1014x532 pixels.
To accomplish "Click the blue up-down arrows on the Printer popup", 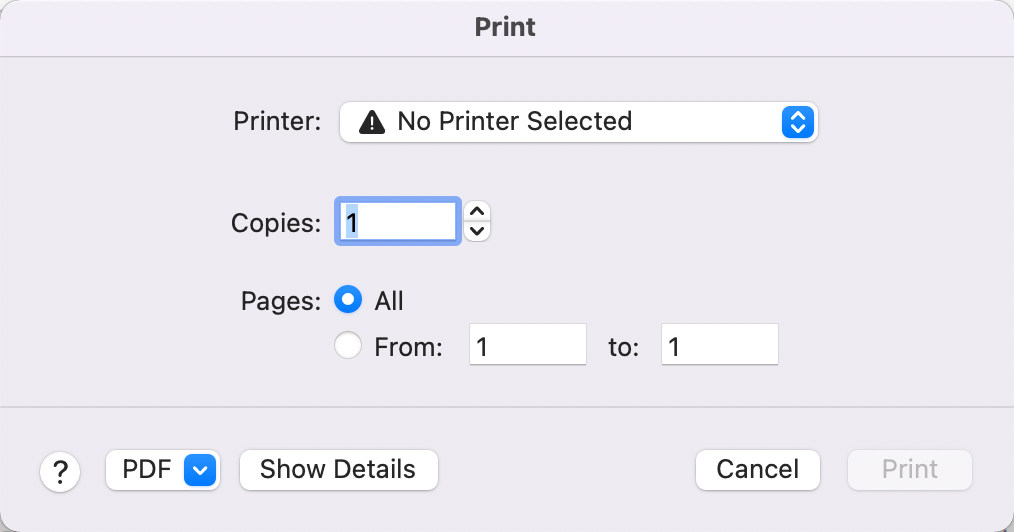I will [797, 122].
